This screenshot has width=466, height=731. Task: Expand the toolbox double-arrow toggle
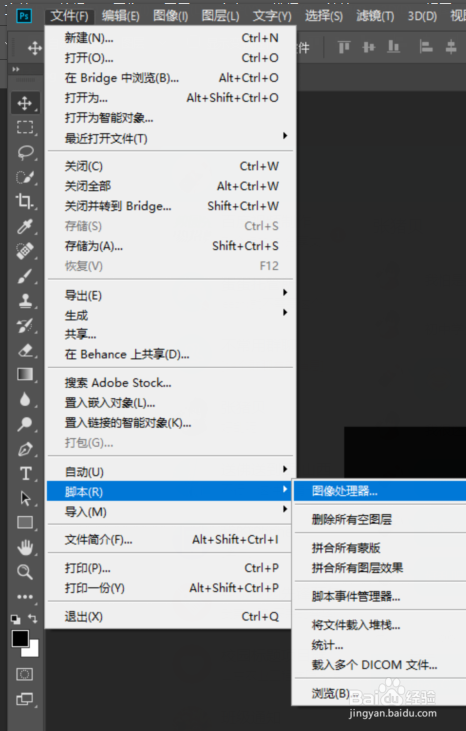tap(16, 69)
